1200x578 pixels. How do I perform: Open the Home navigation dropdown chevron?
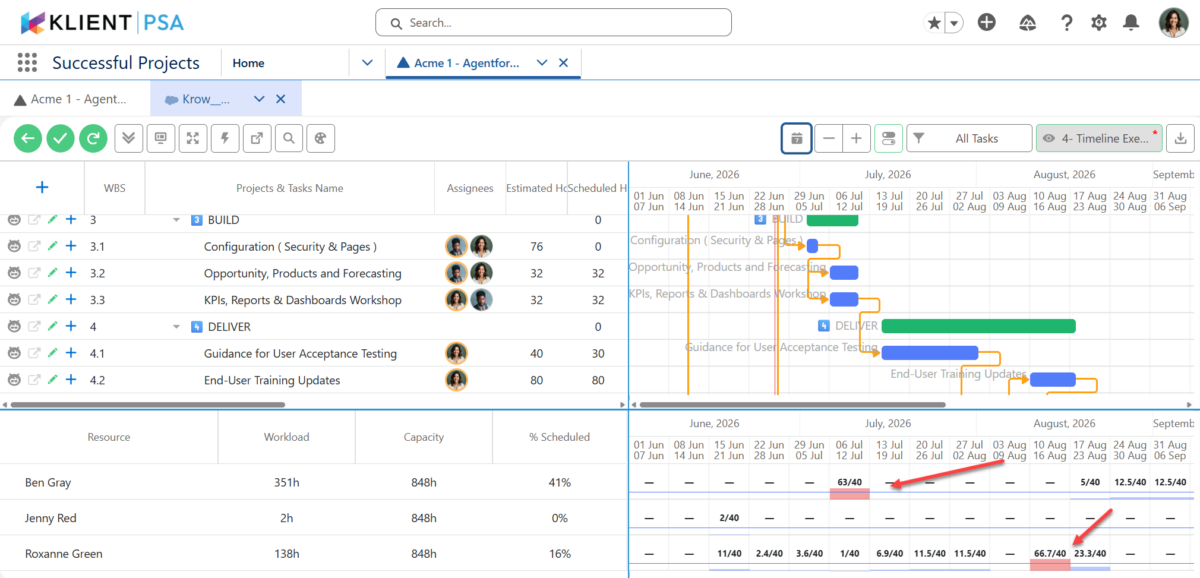(x=366, y=62)
